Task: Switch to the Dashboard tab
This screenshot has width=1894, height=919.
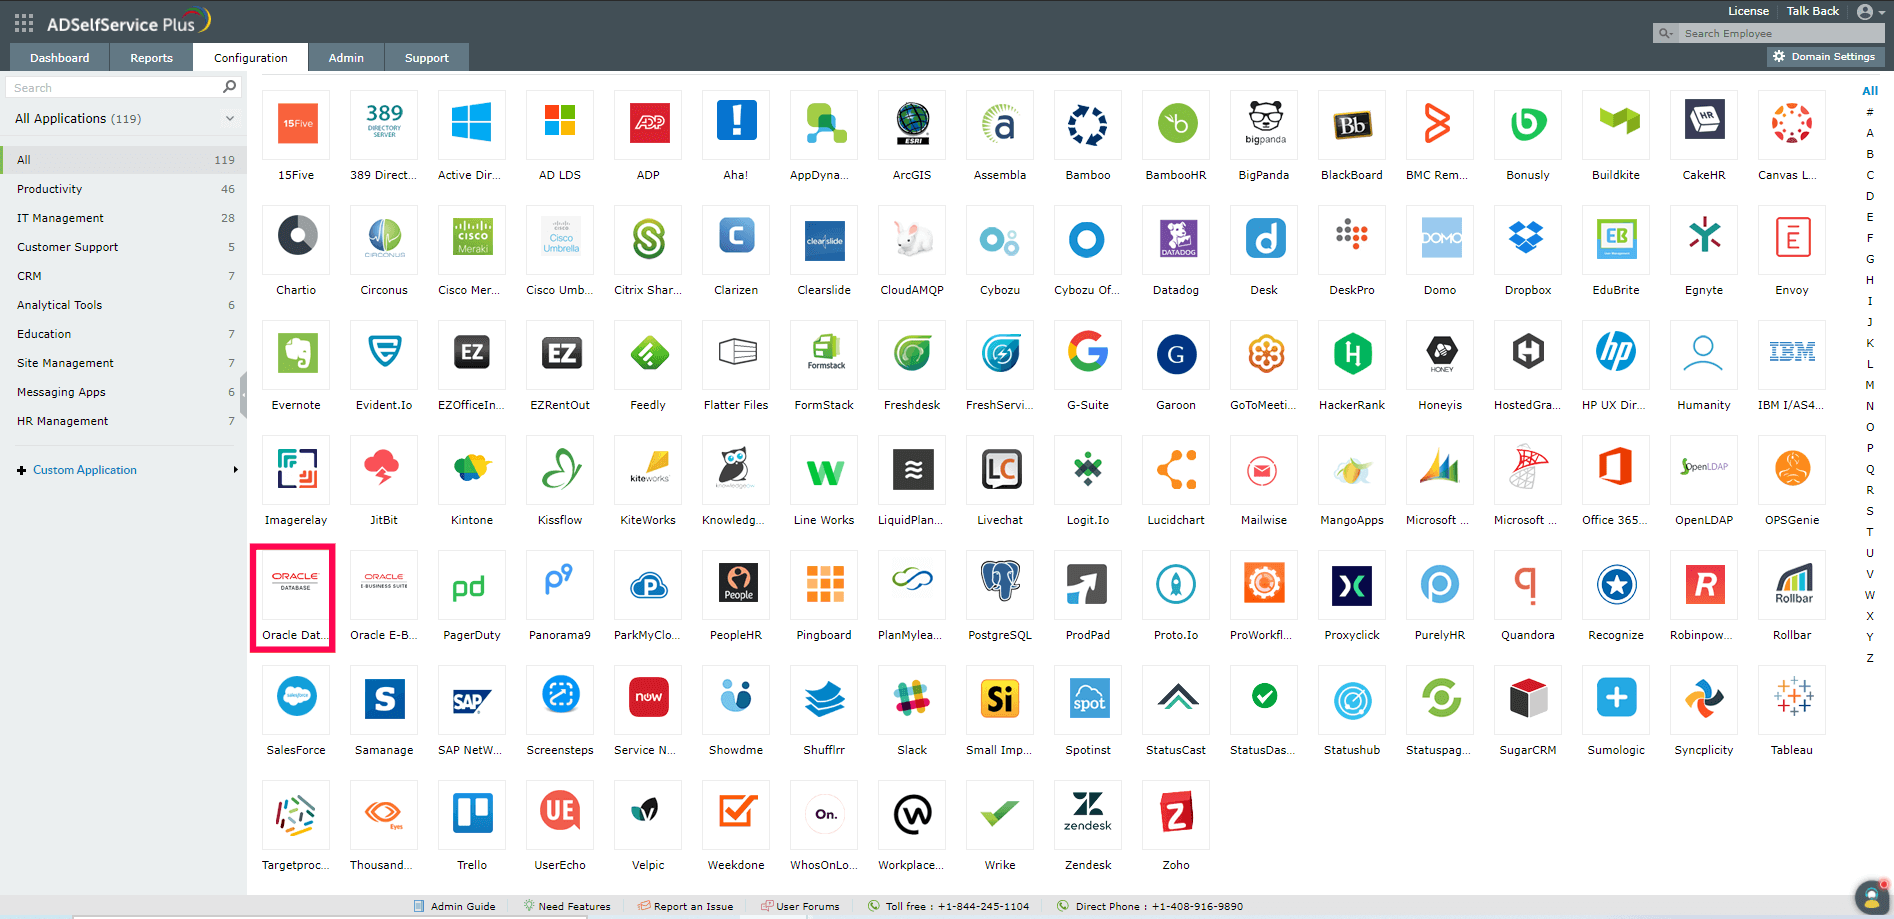Action: coord(60,58)
